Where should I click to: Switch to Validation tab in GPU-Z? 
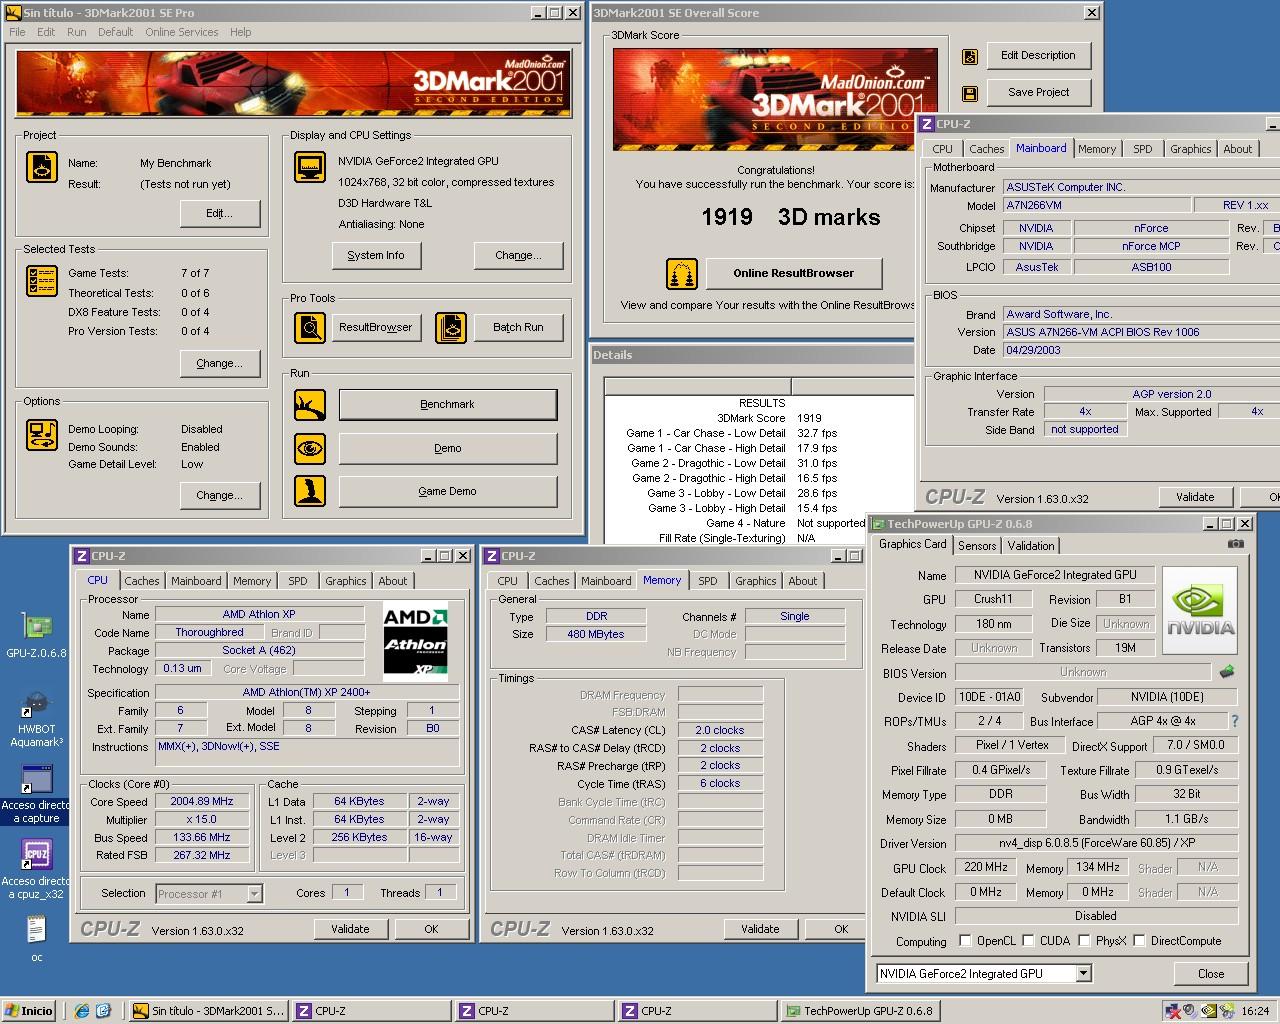[x=1030, y=546]
